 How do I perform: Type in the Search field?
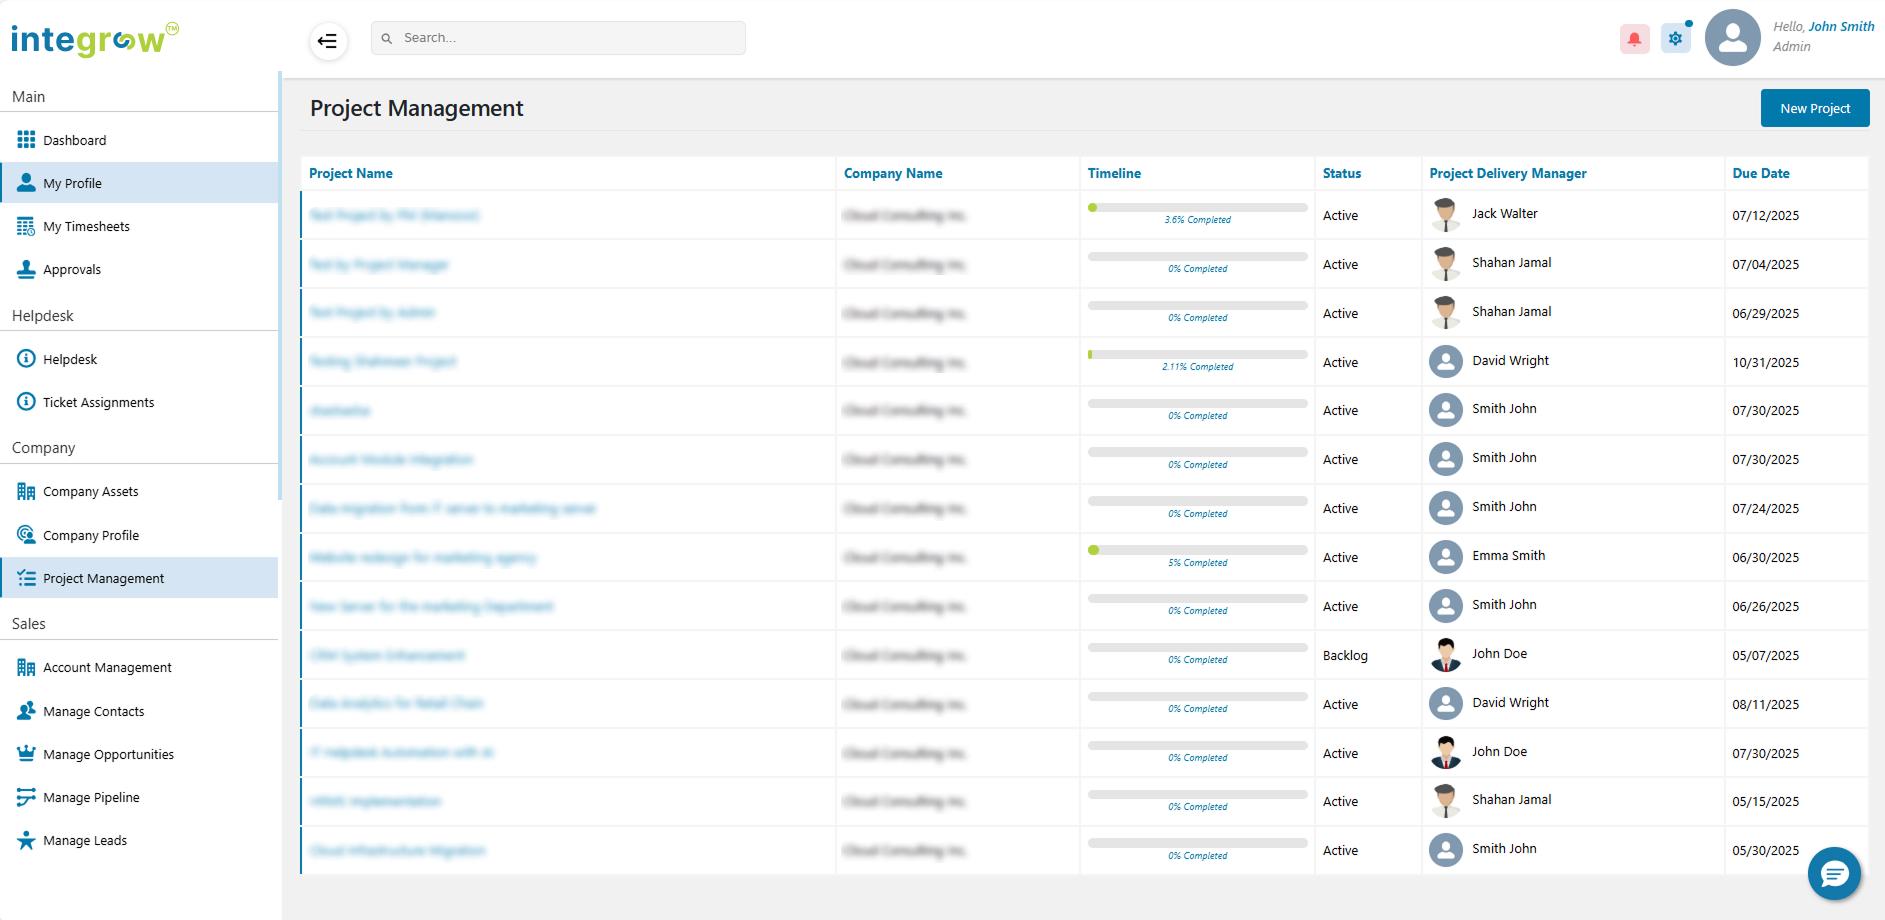tap(570, 38)
